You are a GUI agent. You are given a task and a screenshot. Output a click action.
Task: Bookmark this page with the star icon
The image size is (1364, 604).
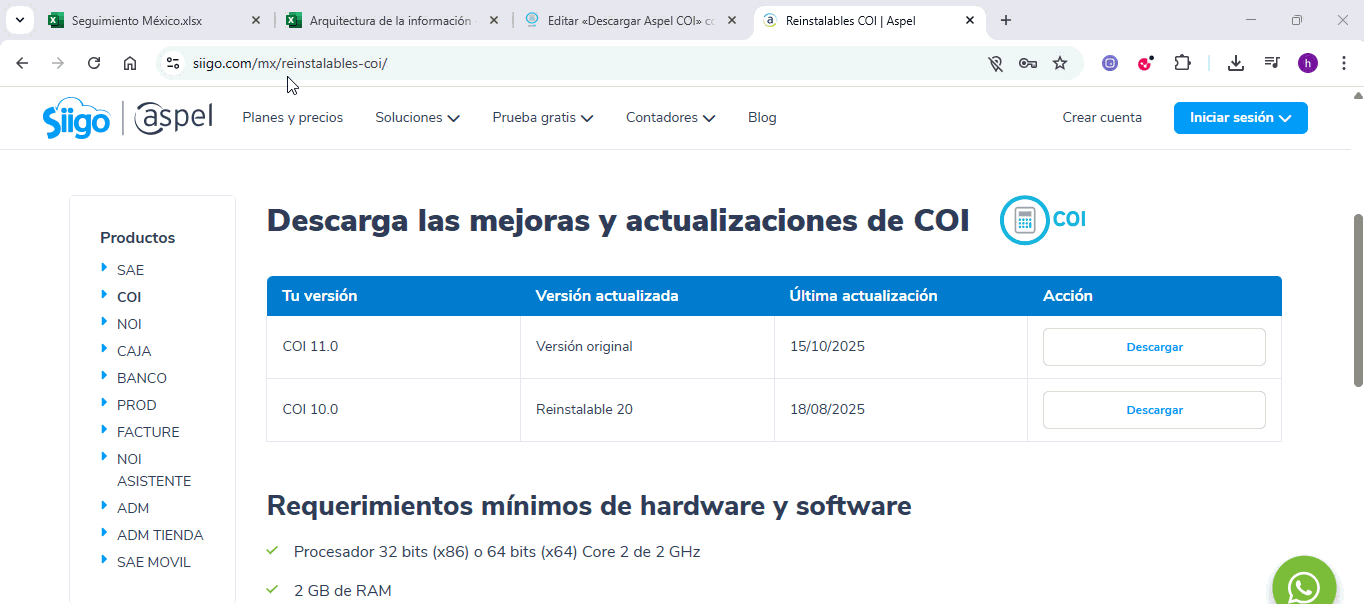[1060, 63]
